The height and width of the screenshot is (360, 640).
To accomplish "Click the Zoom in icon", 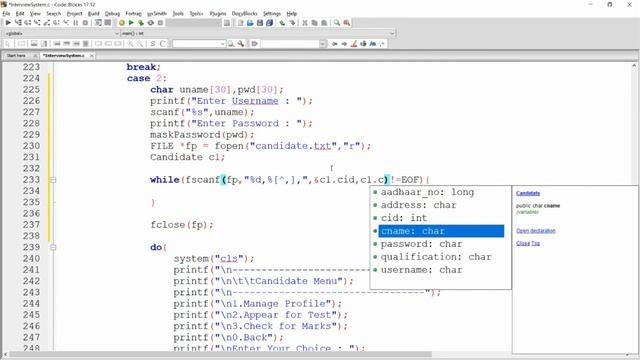I will [x=131, y=44].
